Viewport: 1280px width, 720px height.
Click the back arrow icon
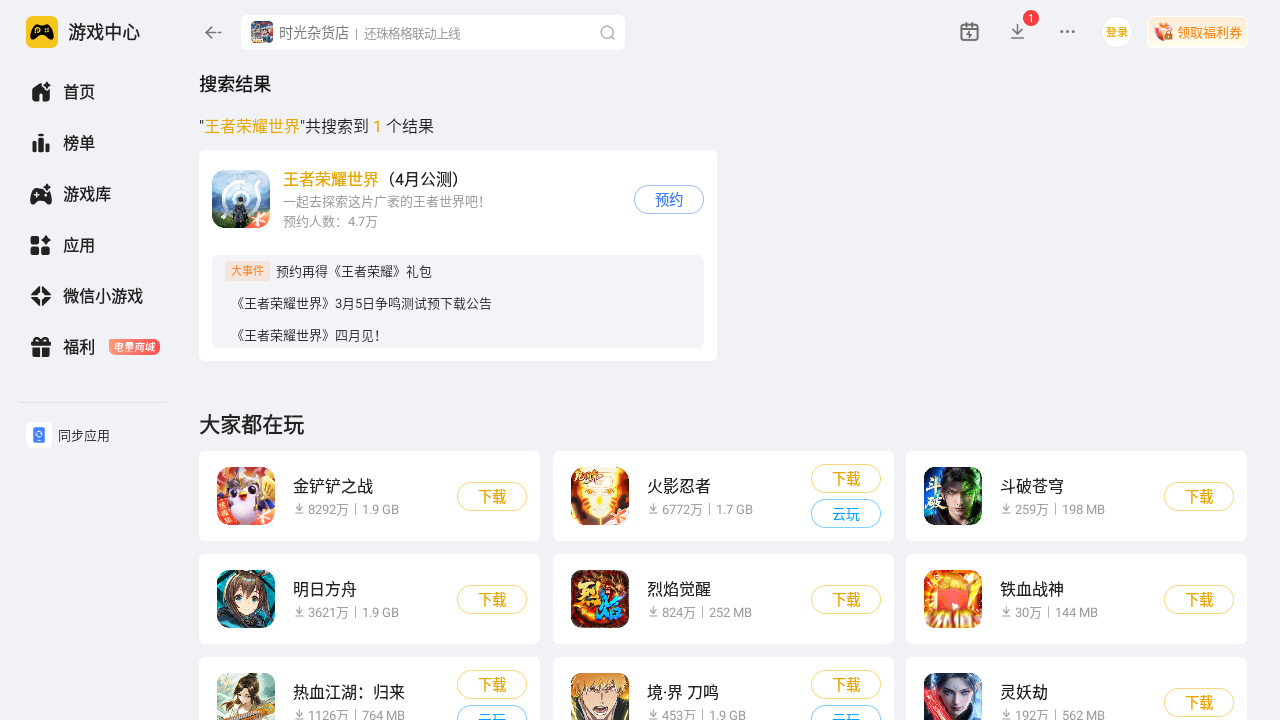(x=213, y=33)
